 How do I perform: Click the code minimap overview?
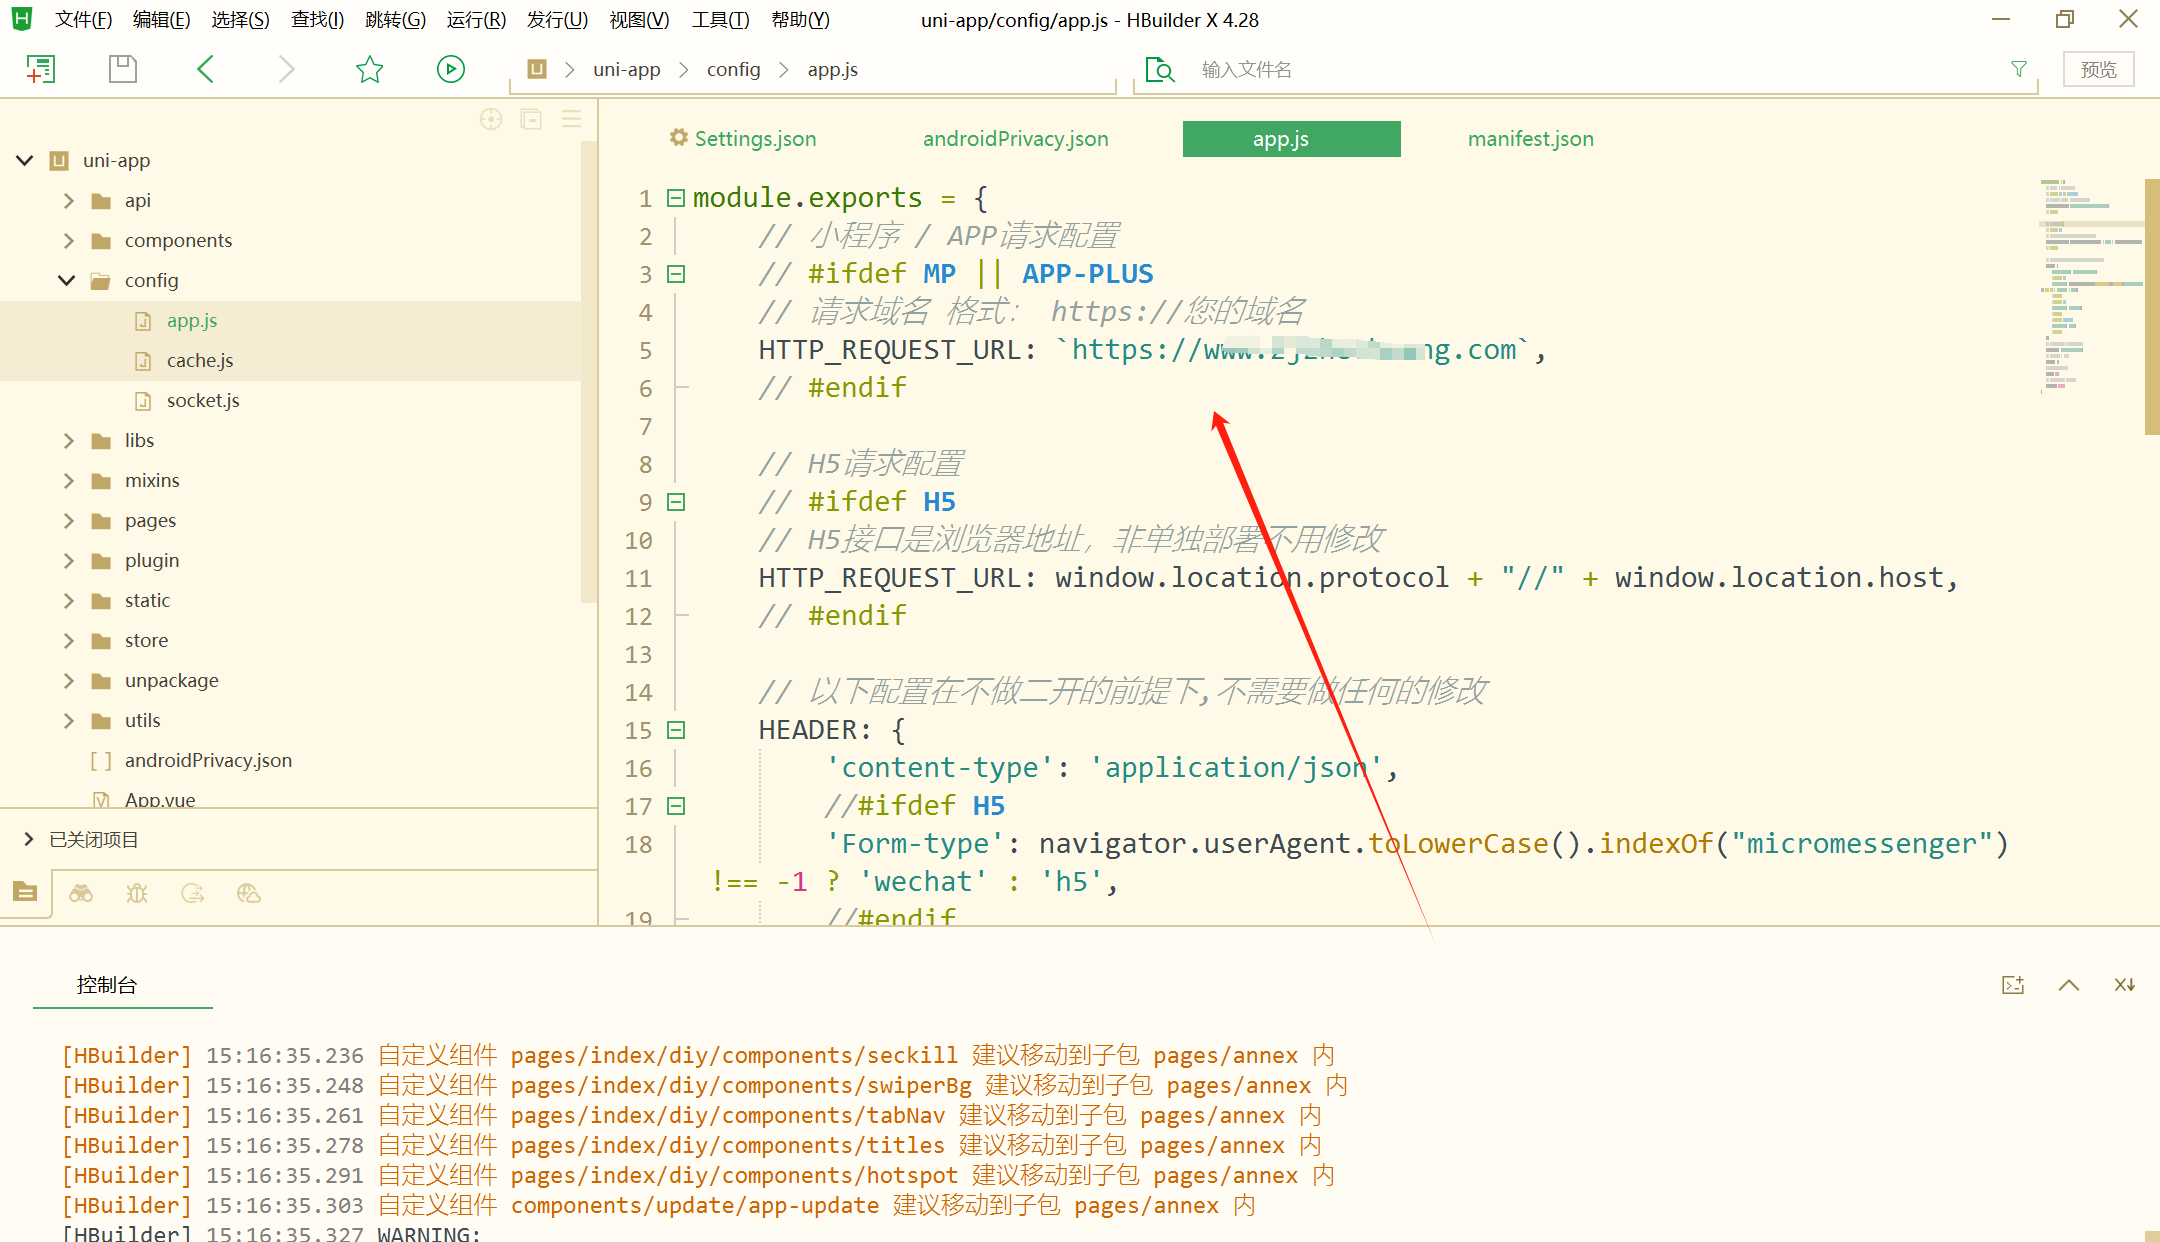(x=2090, y=285)
